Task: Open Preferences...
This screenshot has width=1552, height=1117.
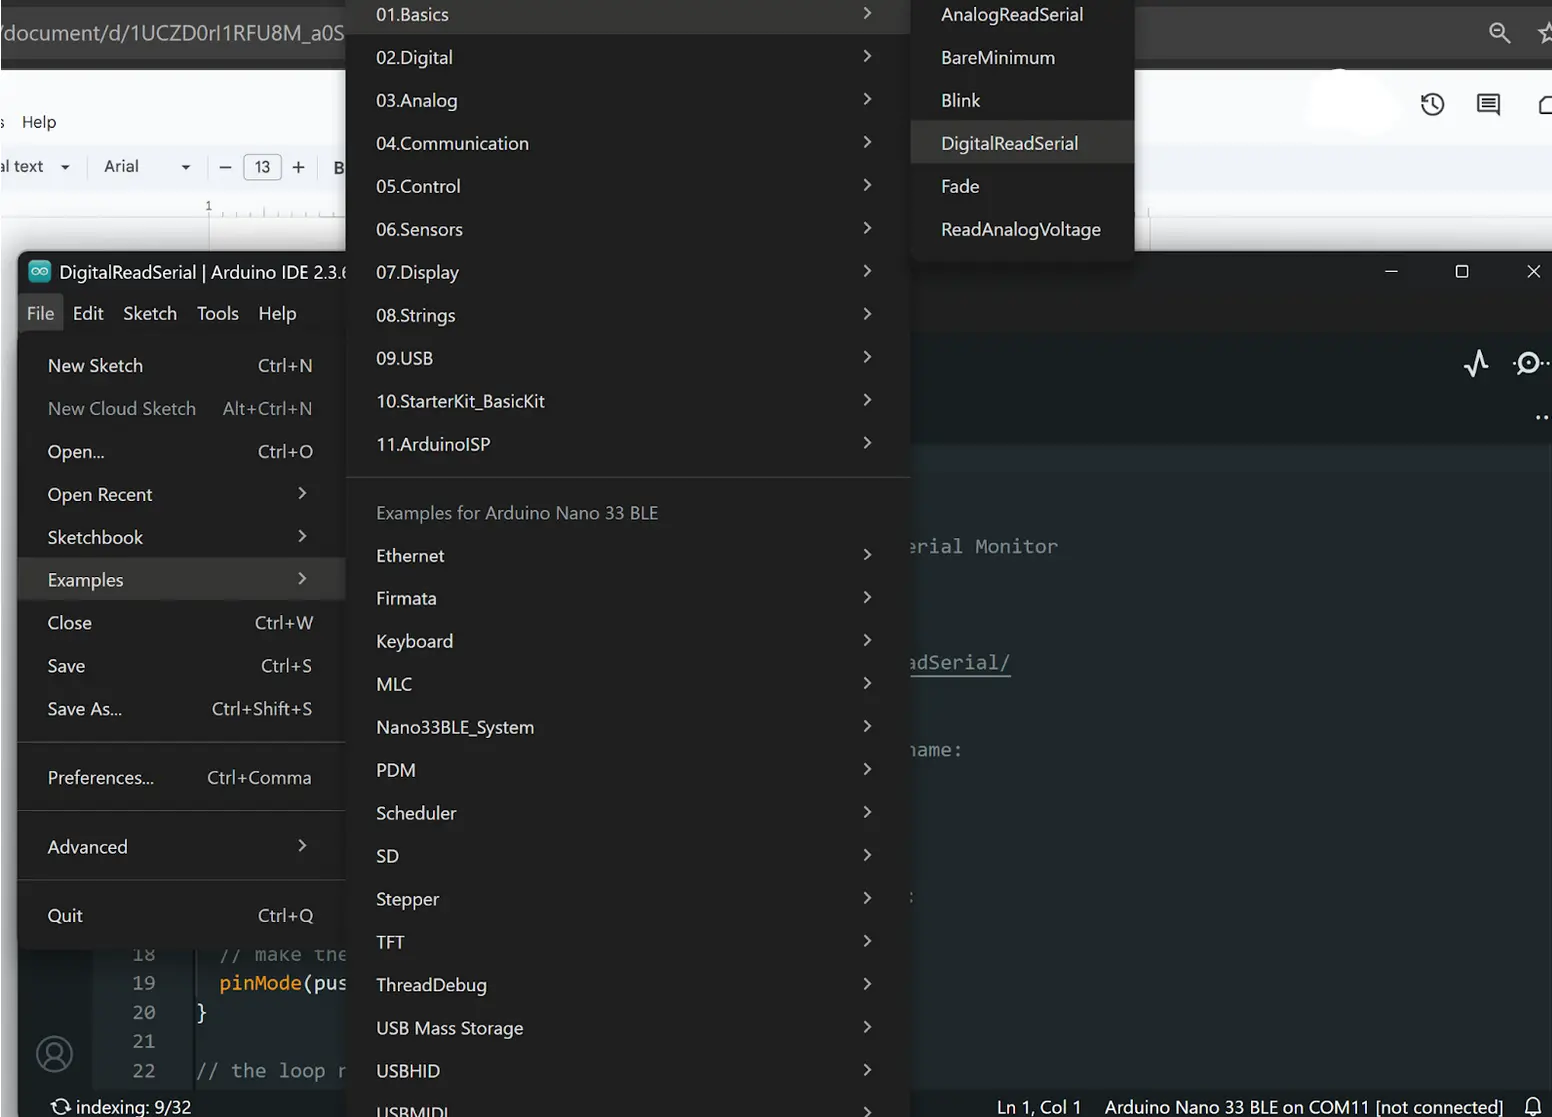Action: coord(181,778)
